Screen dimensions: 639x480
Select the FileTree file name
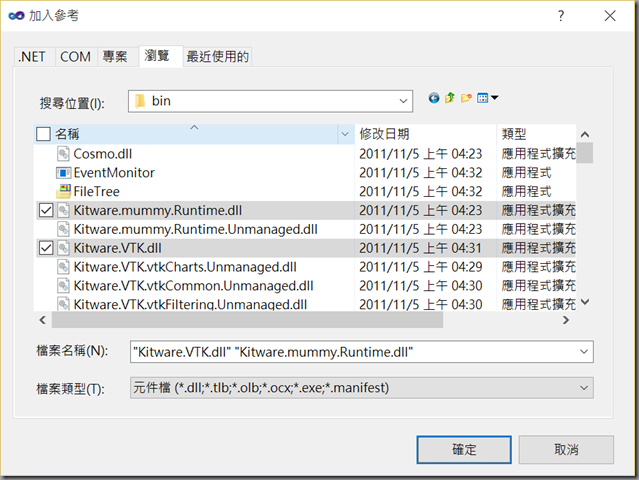97,192
